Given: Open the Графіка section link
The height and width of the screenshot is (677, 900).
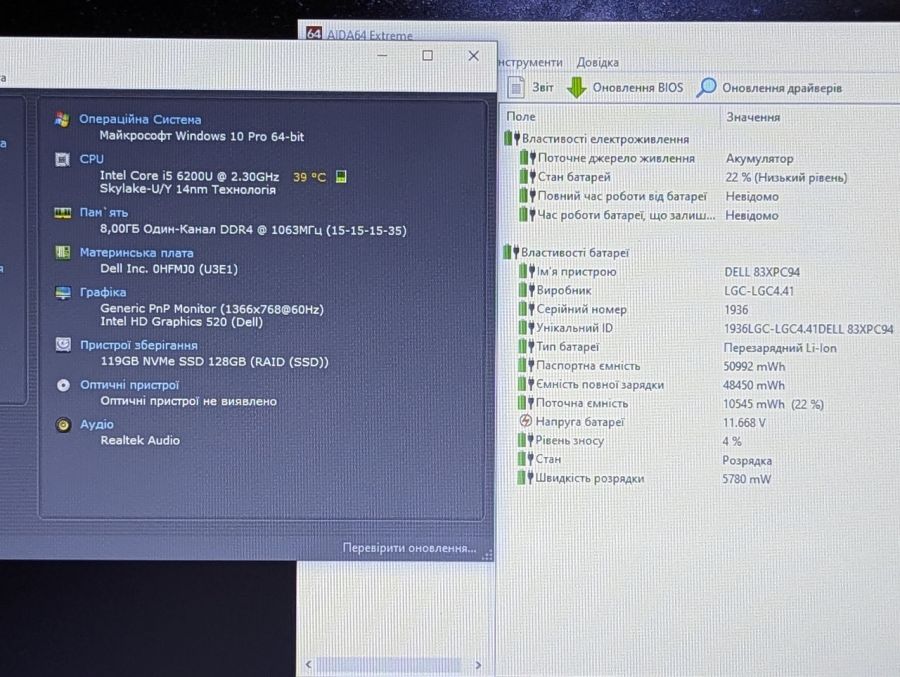Looking at the screenshot, I should [x=103, y=292].
